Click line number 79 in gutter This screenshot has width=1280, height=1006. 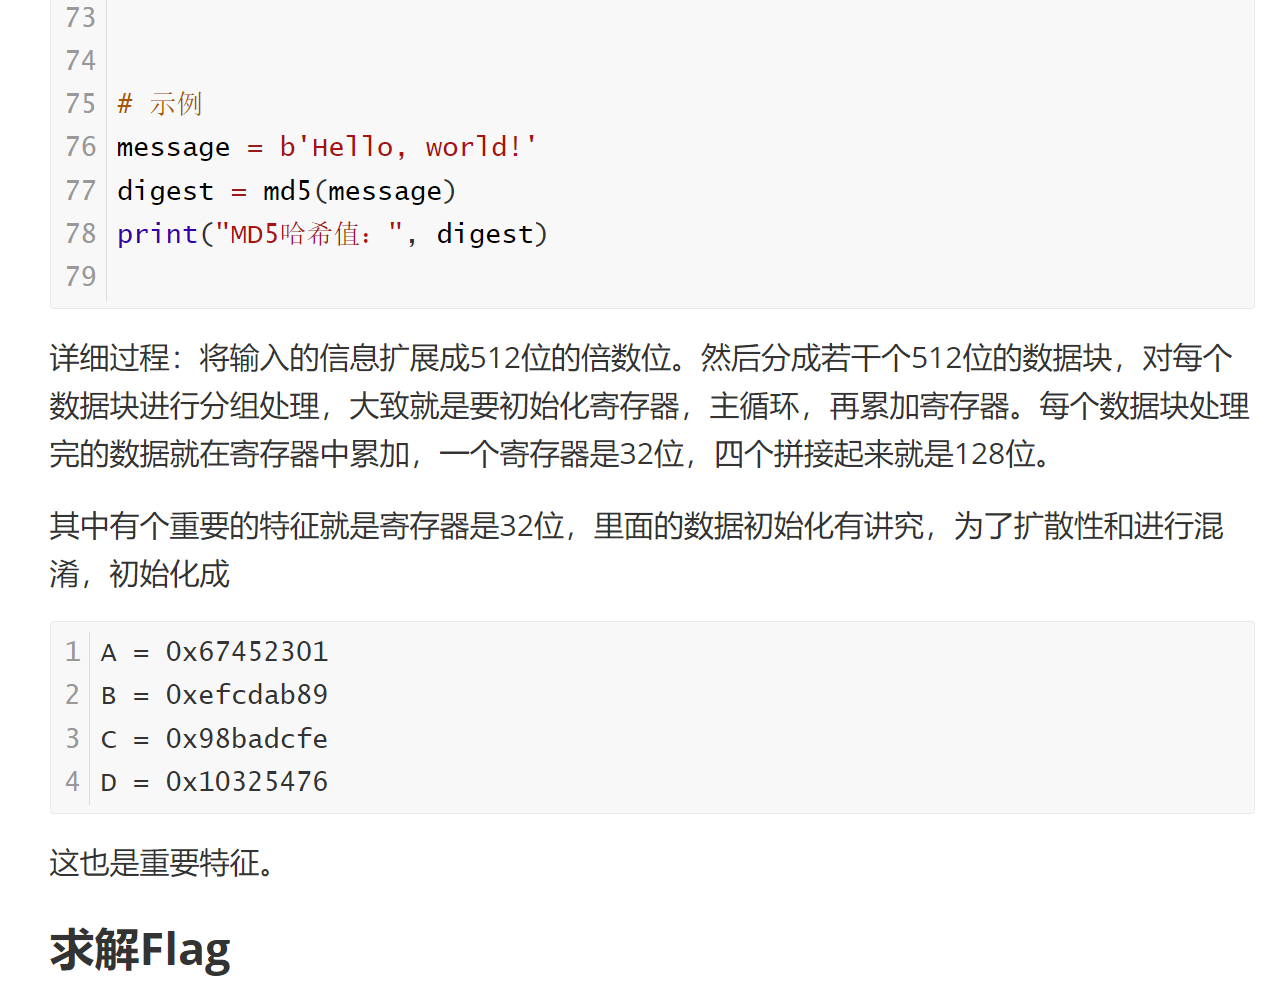(x=80, y=277)
